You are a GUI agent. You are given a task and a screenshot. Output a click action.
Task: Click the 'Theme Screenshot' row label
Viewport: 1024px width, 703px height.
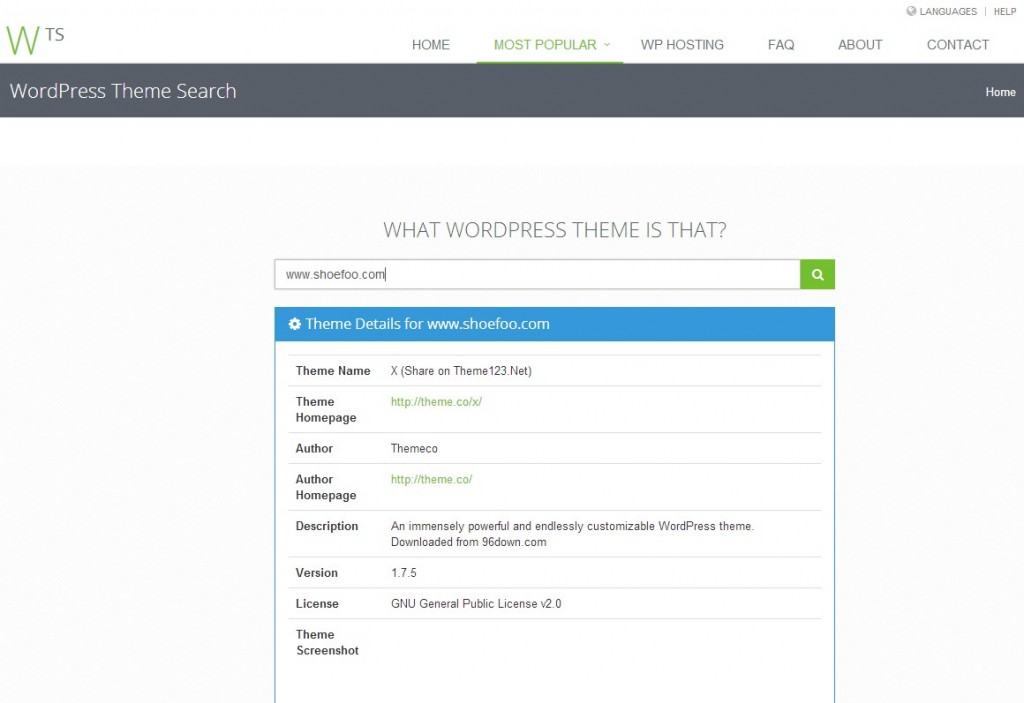tap(327, 642)
